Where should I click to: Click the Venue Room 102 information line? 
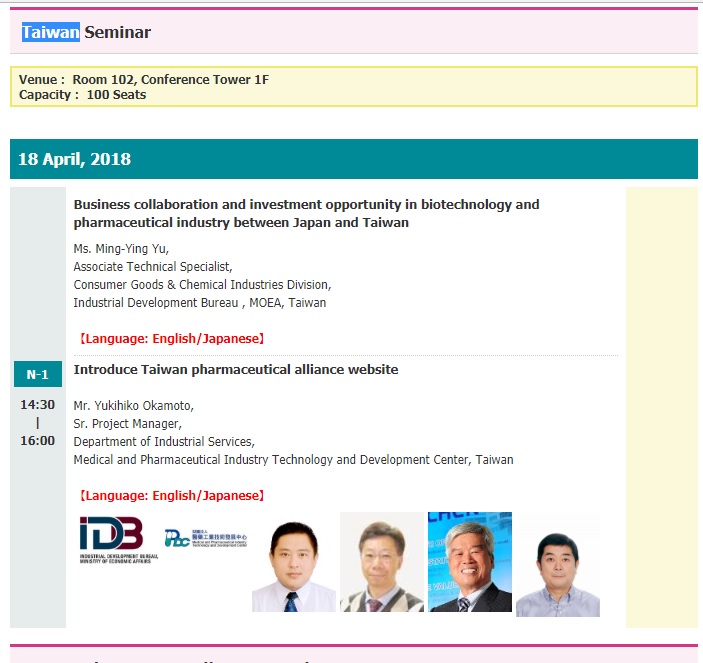(144, 80)
